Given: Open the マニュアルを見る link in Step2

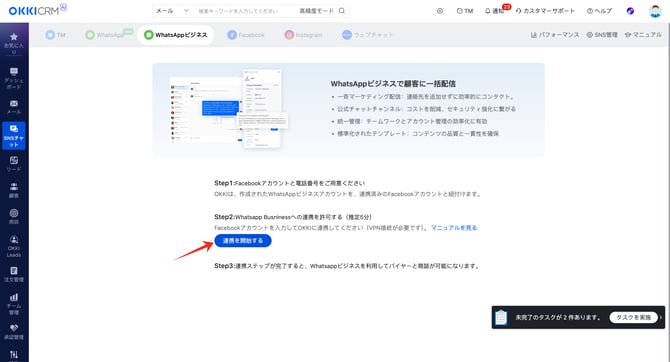Looking at the screenshot, I should pyautogui.click(x=454, y=228).
